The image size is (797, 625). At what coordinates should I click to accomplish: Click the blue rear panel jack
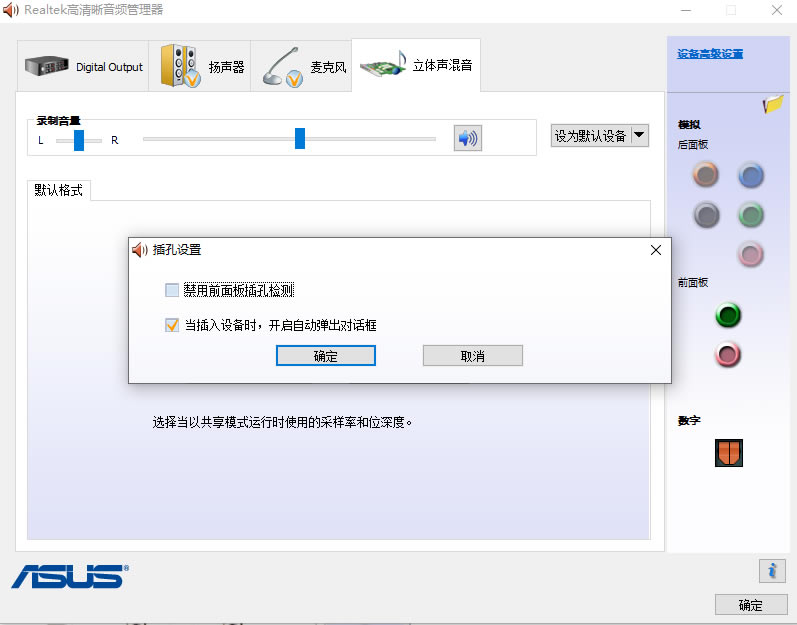point(750,176)
